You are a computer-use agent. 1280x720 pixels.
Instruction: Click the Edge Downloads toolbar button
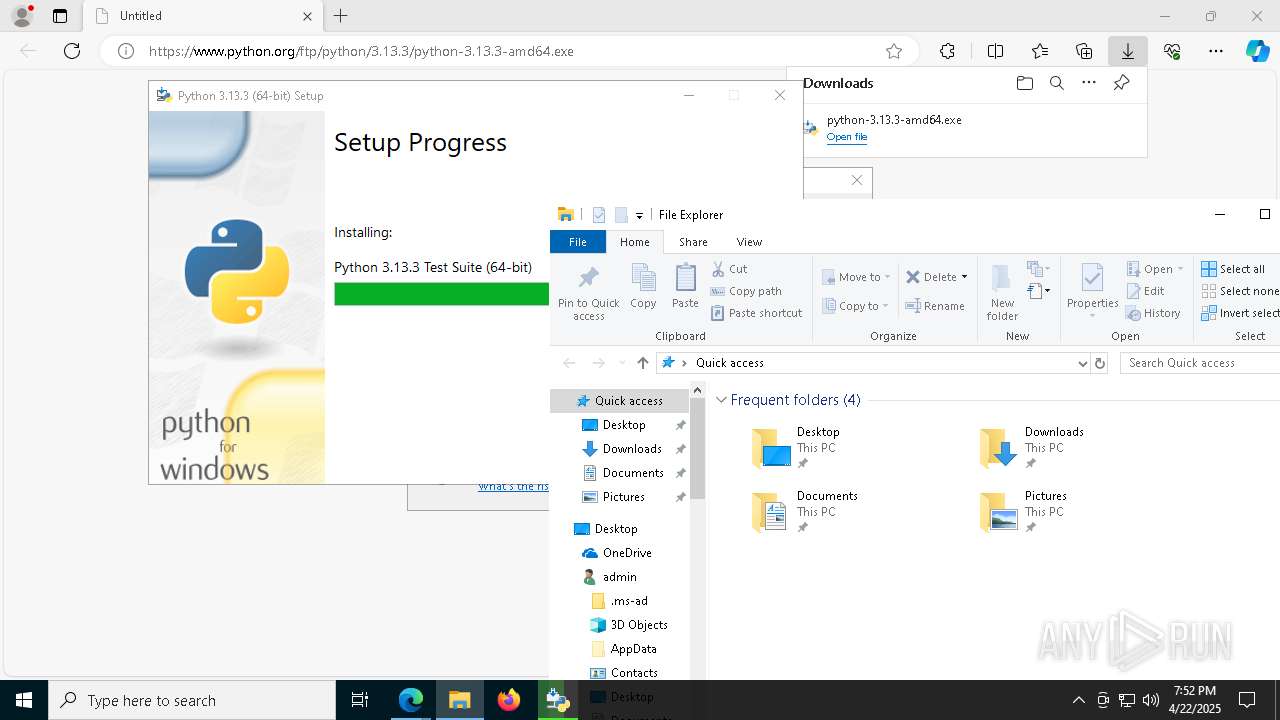[1128, 51]
